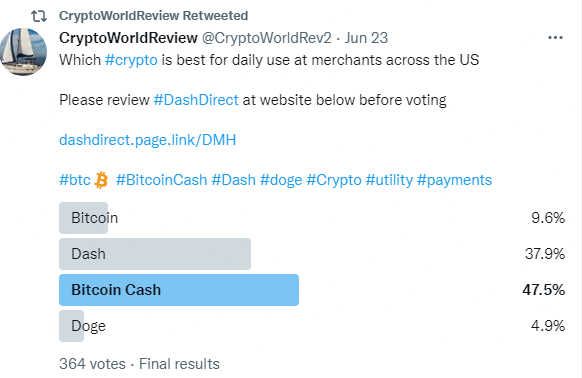Open the #btc hashtag
The image size is (582, 378).
[75, 180]
